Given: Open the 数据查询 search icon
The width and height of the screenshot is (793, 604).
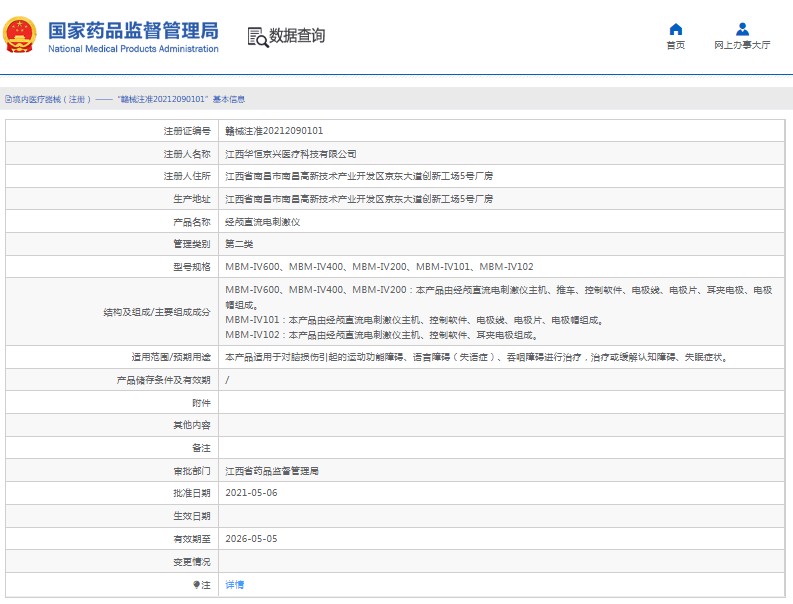Looking at the screenshot, I should point(257,37).
